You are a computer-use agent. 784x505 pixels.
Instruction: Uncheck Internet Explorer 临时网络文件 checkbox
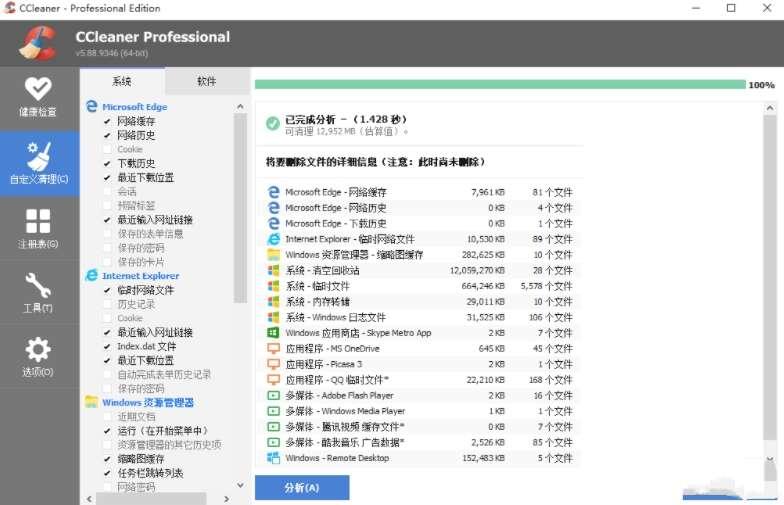[107, 290]
